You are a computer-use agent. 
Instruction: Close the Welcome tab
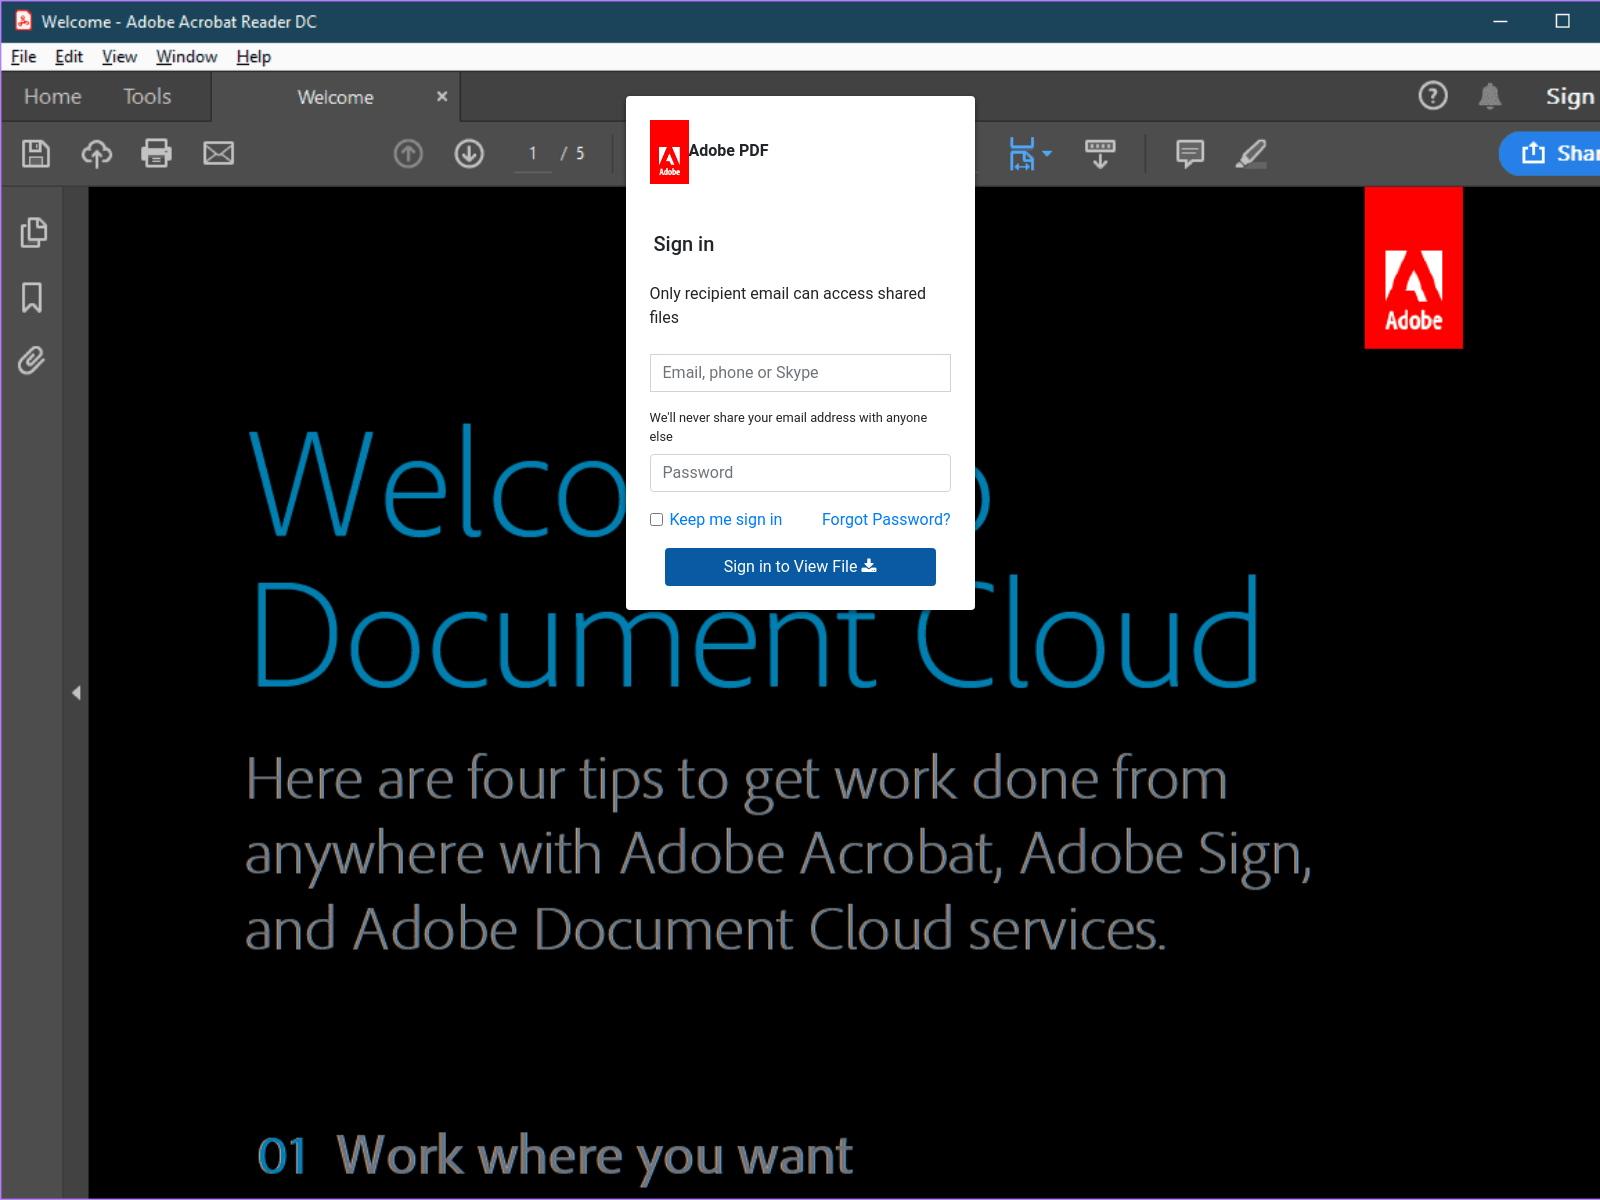point(442,96)
